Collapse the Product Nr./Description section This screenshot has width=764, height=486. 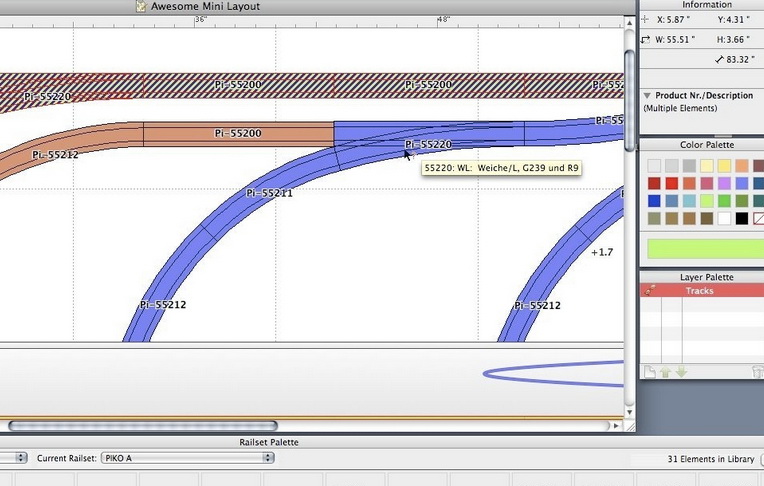[x=648, y=96]
